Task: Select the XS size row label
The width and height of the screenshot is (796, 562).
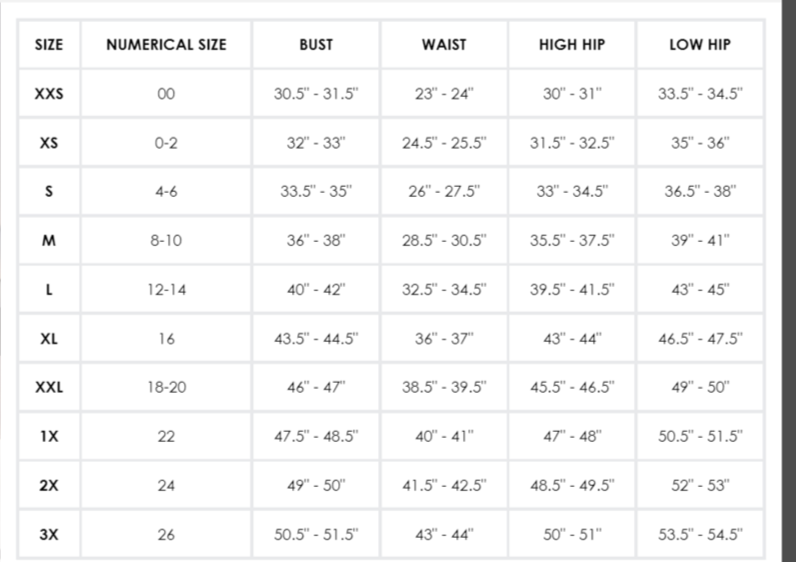Action: (x=49, y=143)
